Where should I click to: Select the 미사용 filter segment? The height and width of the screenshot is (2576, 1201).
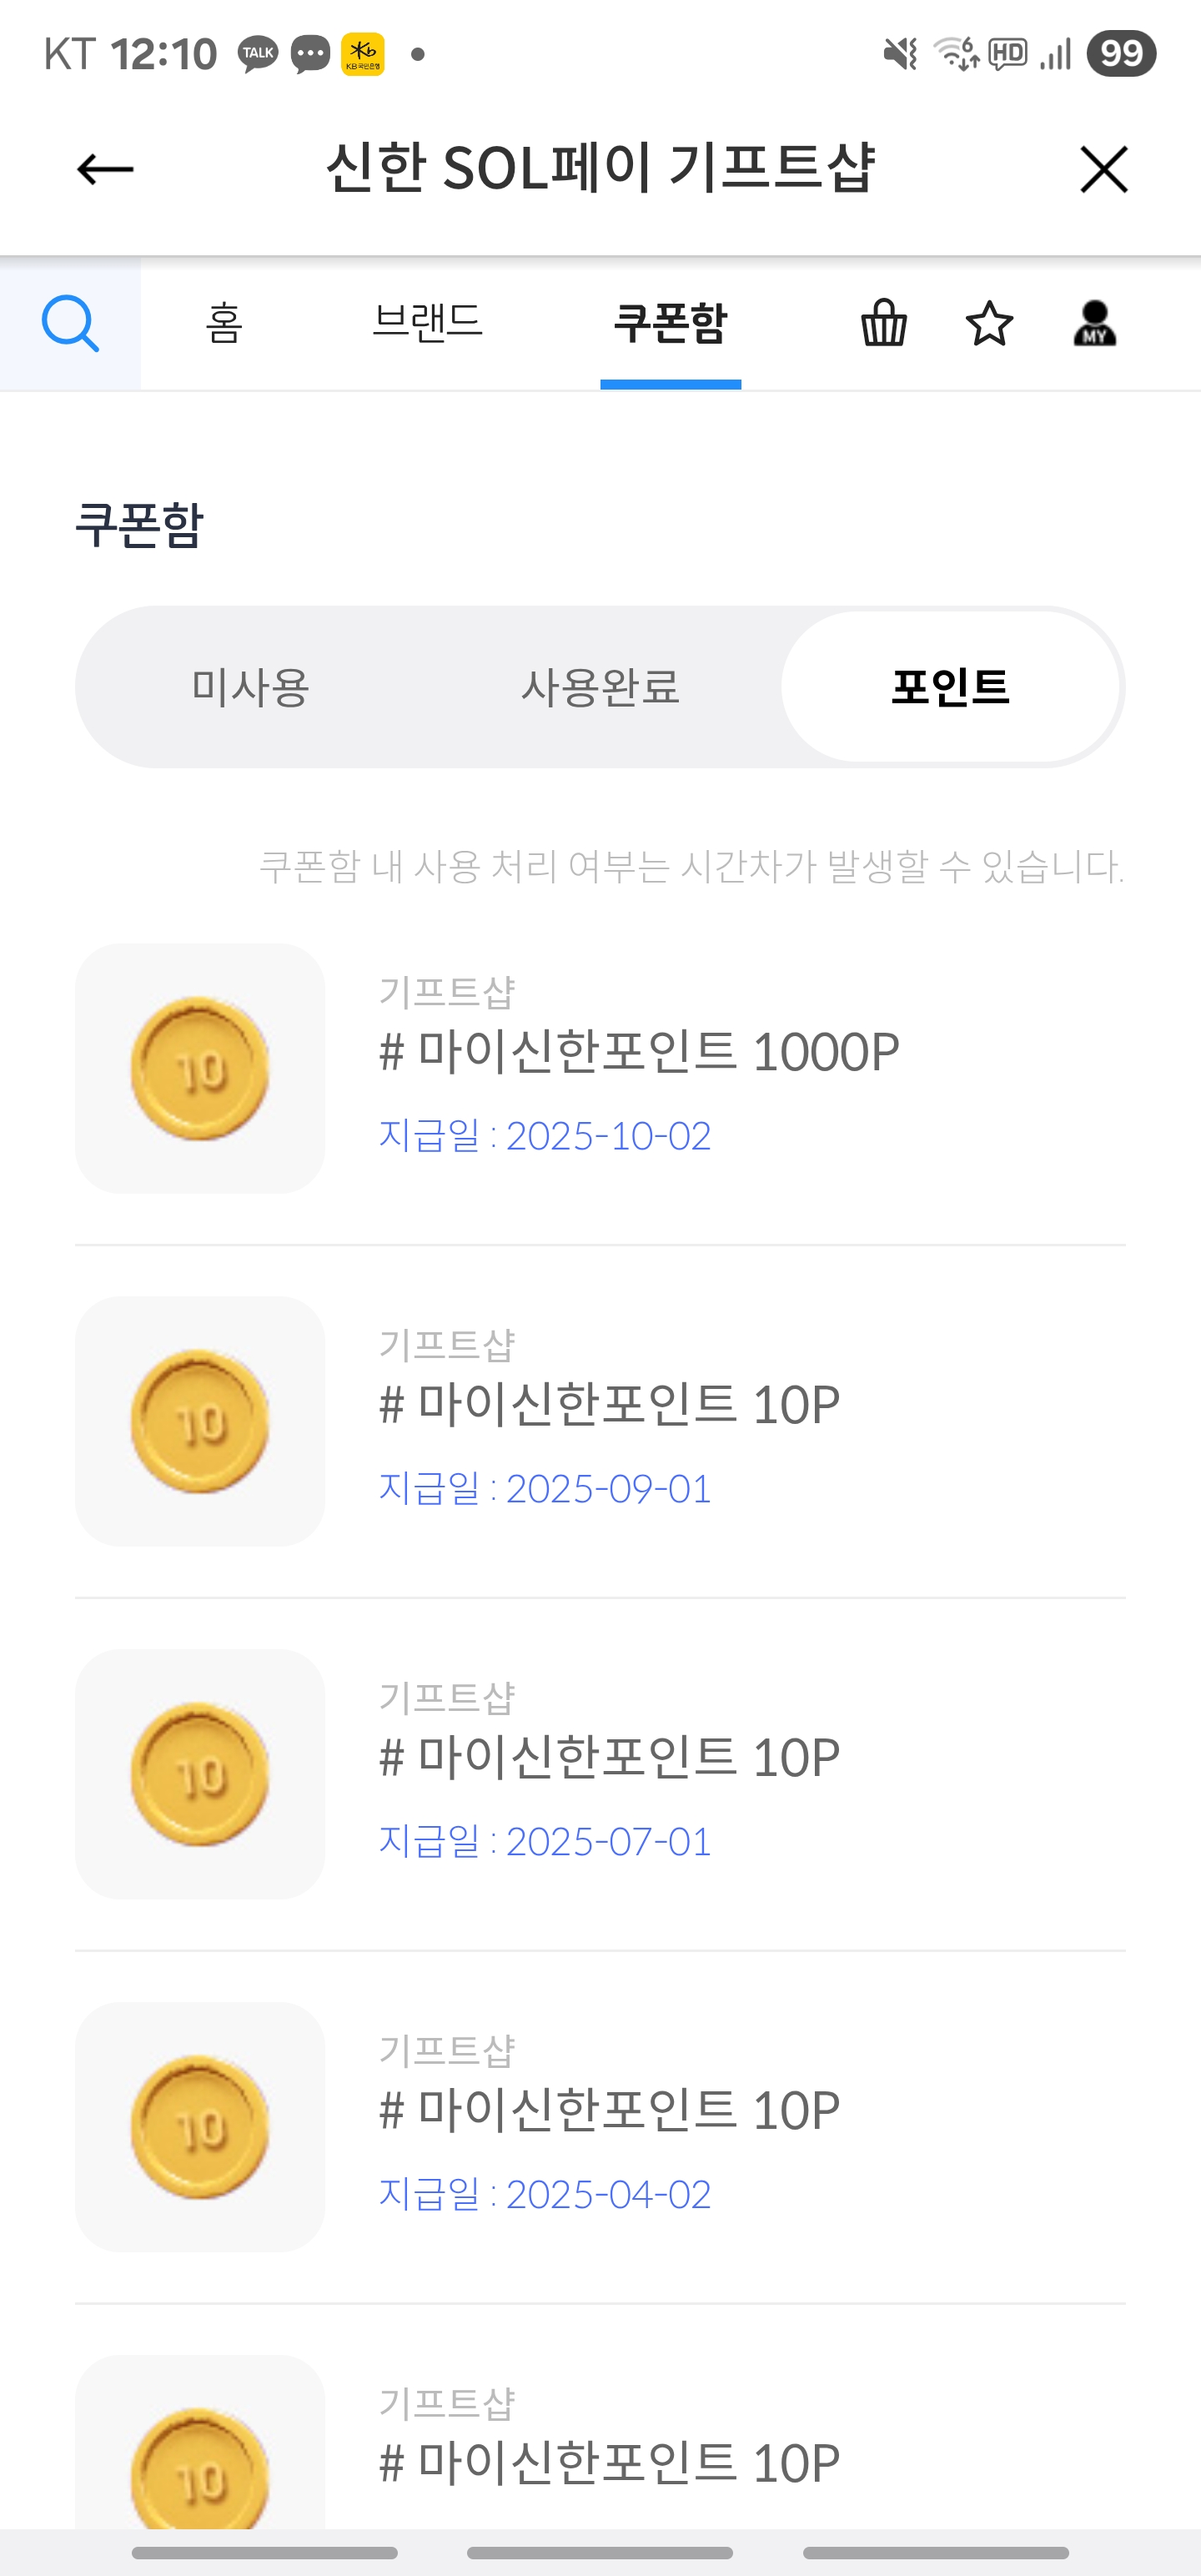[250, 687]
